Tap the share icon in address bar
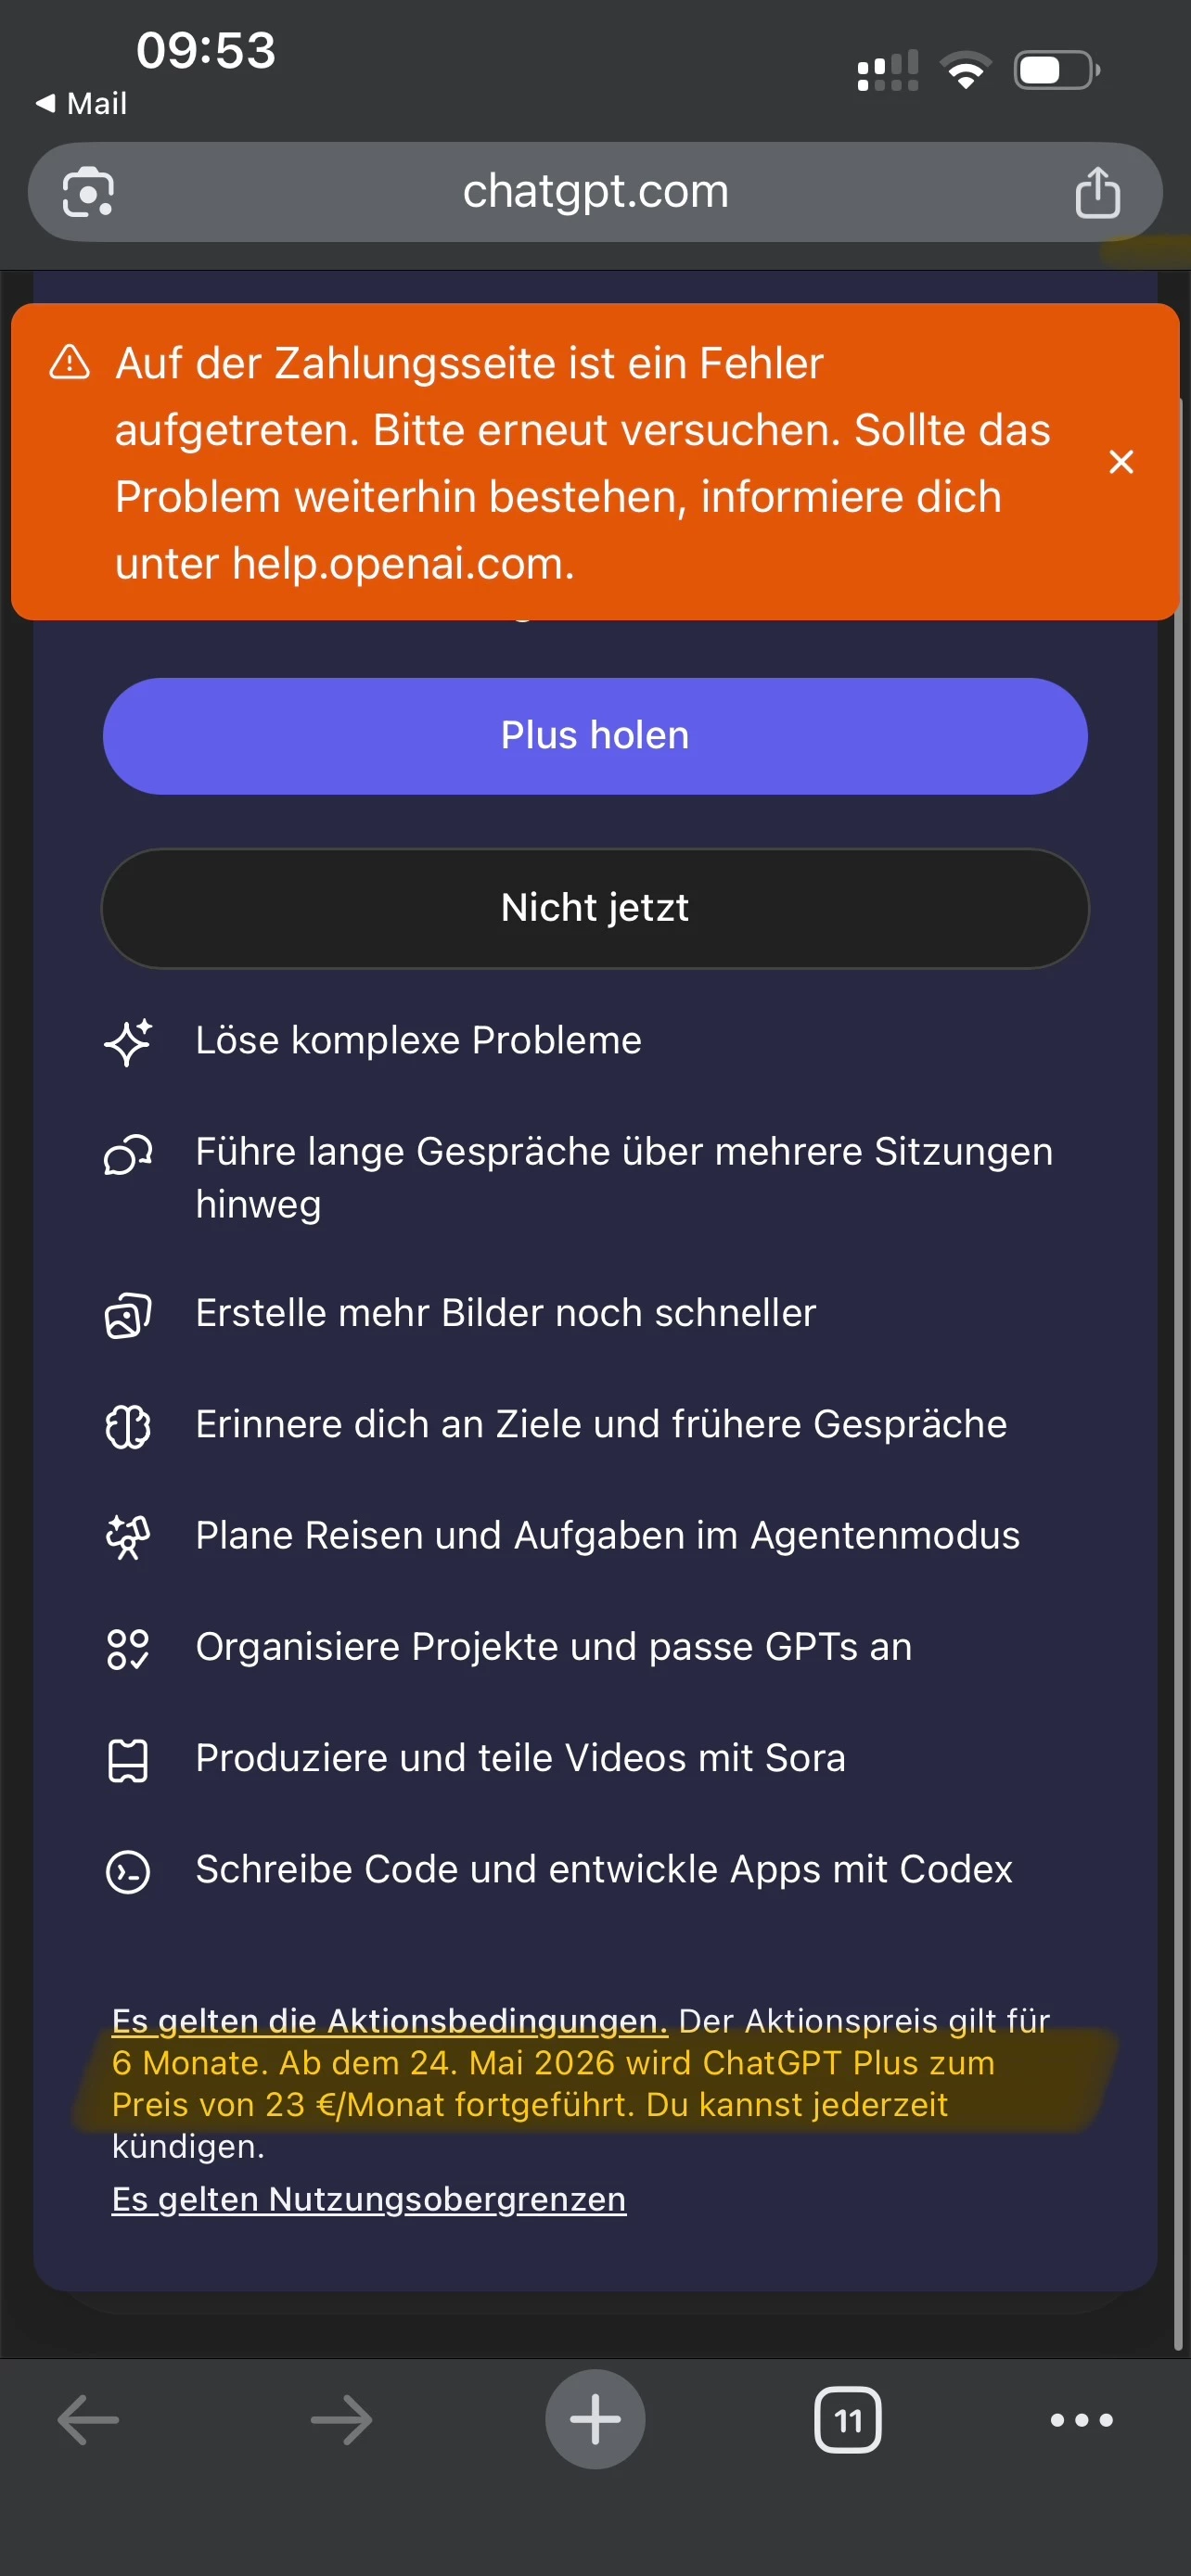This screenshot has height=2576, width=1191. pyautogui.click(x=1096, y=192)
